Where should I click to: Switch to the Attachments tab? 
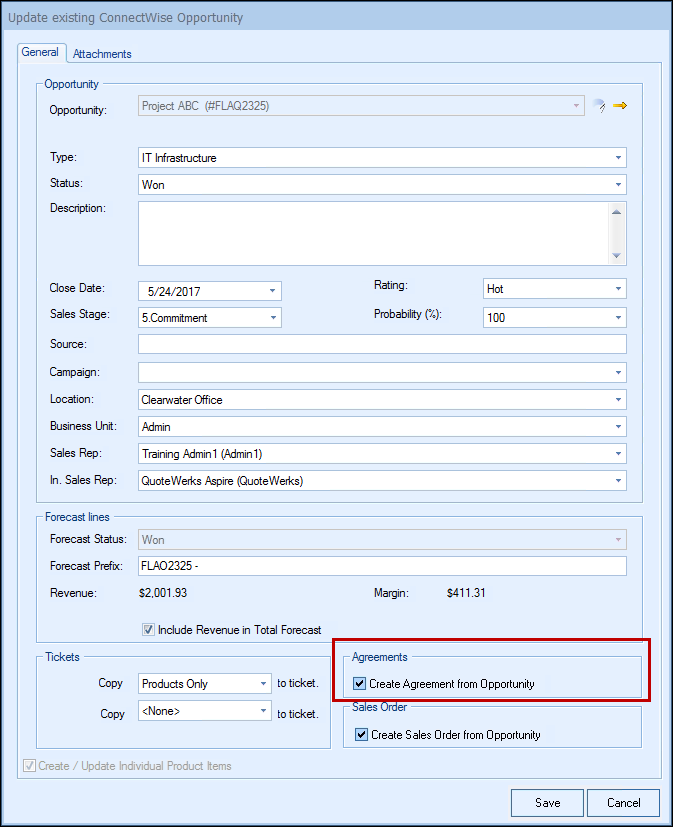[102, 54]
